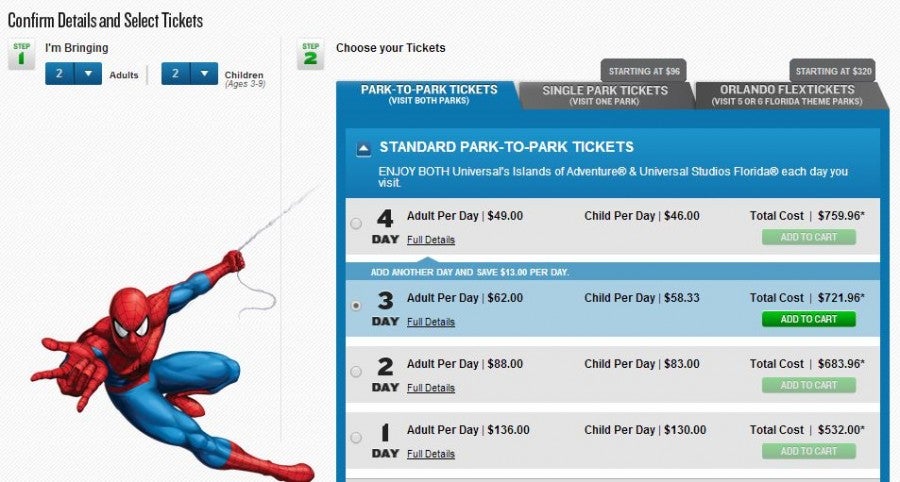
Task: Open Full Details for 4 Day ticket
Action: point(431,240)
